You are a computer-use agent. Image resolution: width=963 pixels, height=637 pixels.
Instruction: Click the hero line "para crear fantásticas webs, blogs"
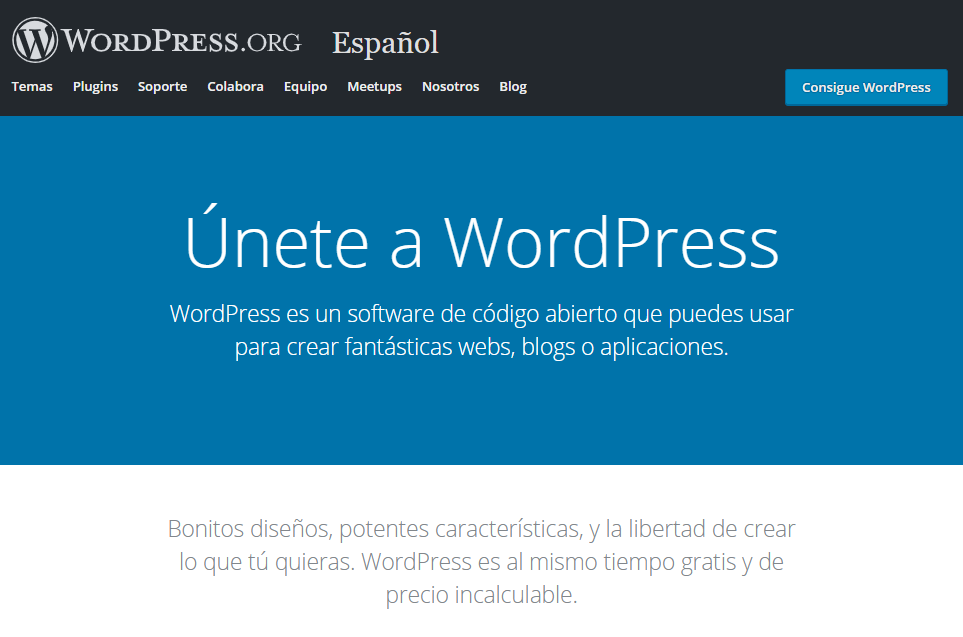point(481,348)
